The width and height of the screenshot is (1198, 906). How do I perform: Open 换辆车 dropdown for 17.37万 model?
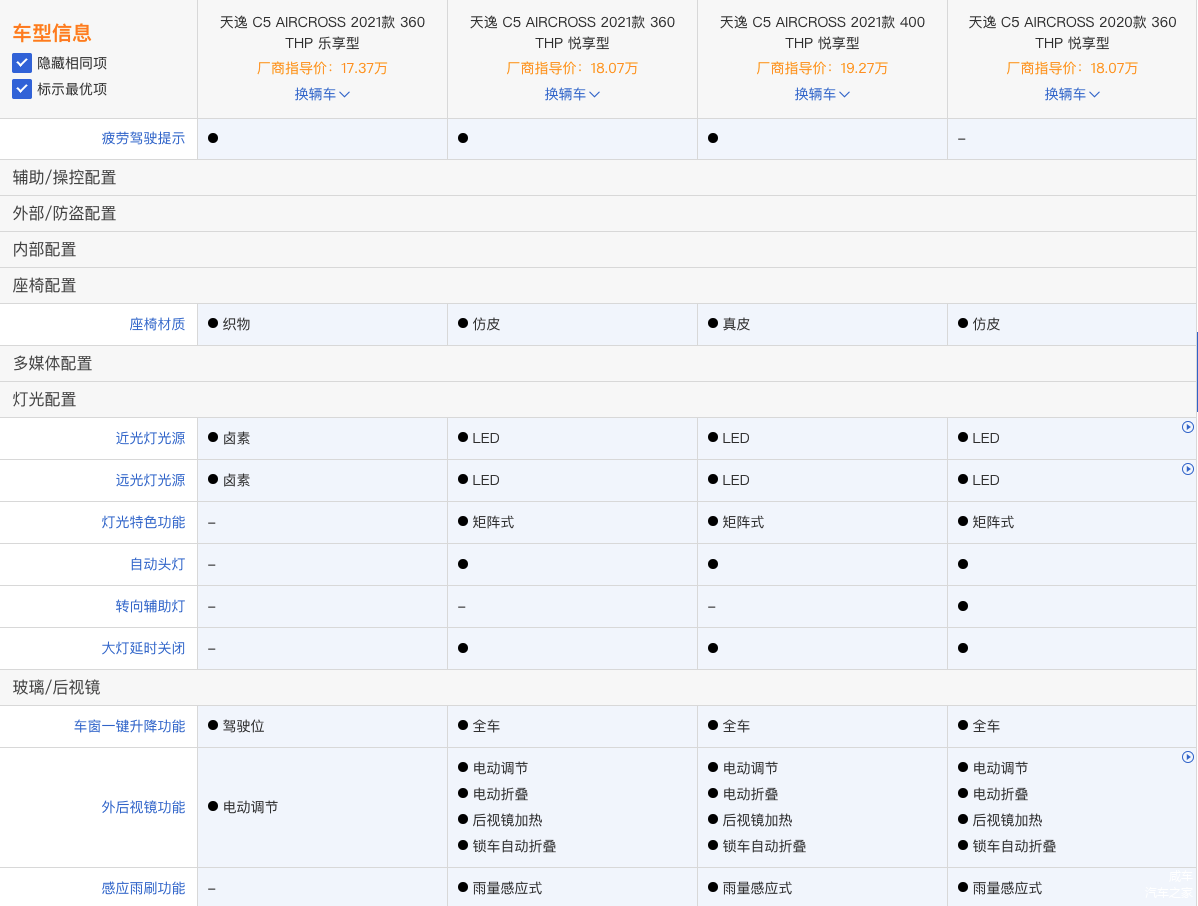click(322, 94)
